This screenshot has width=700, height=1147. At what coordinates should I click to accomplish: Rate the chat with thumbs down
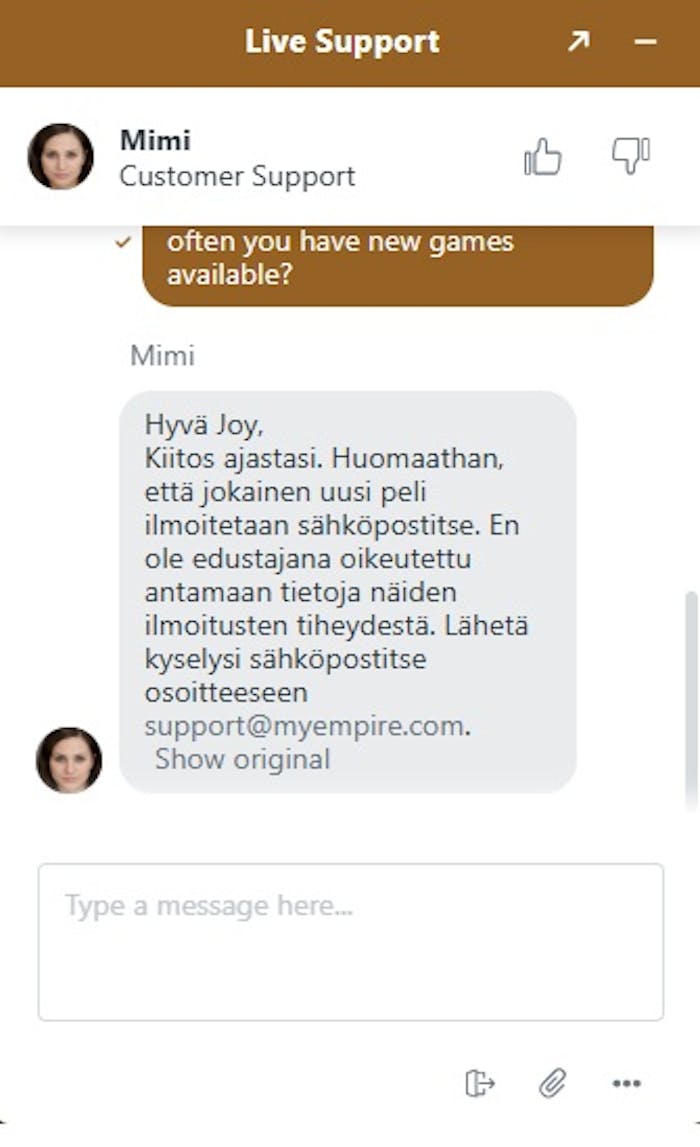(631, 155)
